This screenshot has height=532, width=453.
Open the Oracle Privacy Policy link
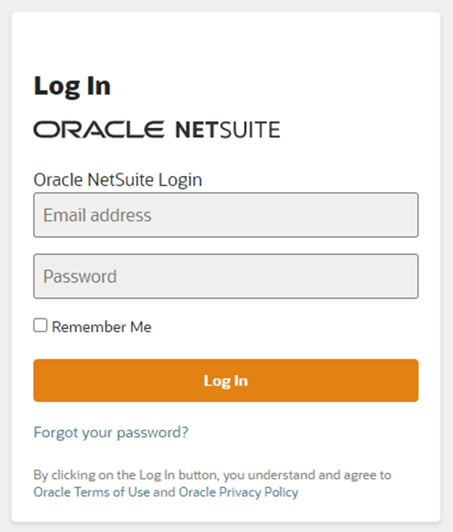(x=239, y=492)
